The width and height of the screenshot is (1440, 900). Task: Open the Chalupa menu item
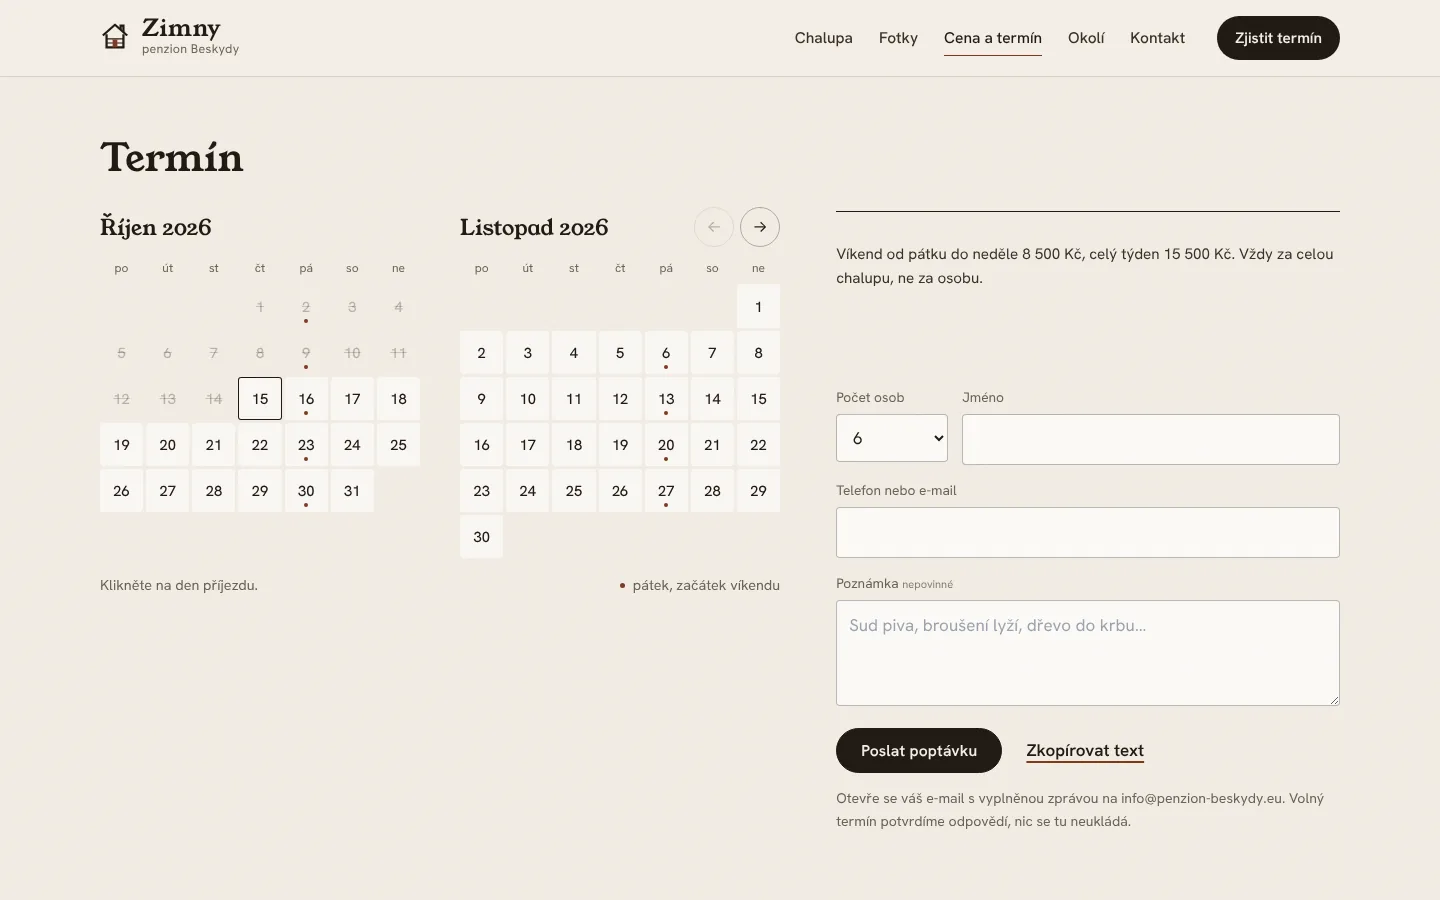[x=824, y=38]
